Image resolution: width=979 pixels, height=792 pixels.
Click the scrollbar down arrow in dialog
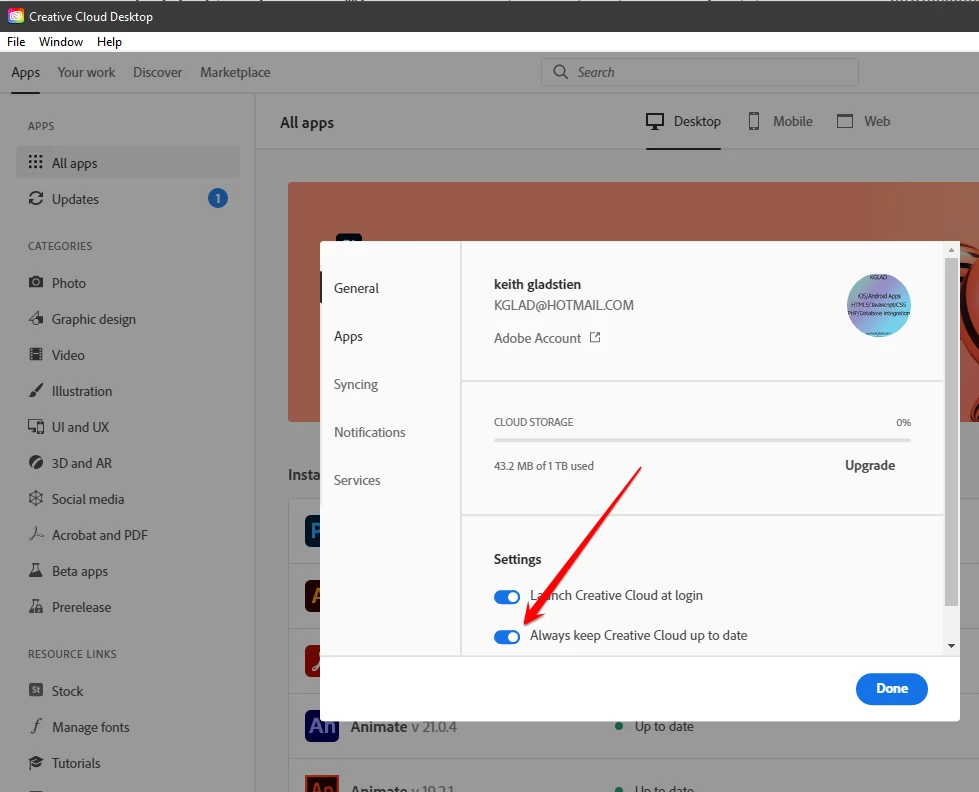pos(951,646)
